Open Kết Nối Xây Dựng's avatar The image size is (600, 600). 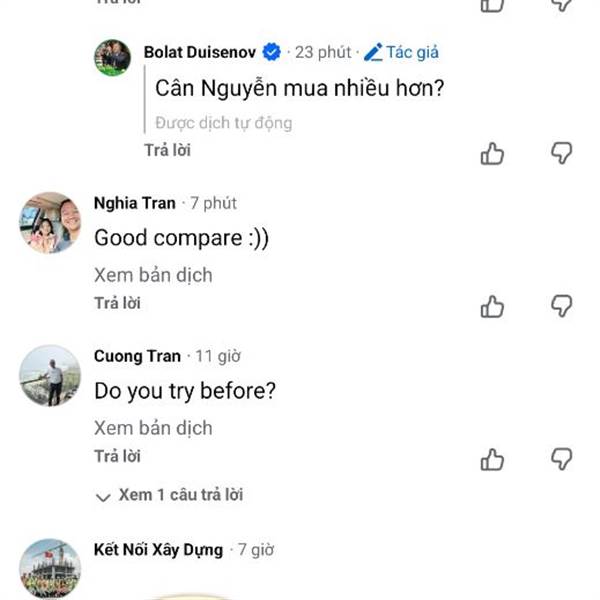pyautogui.click(x=49, y=568)
